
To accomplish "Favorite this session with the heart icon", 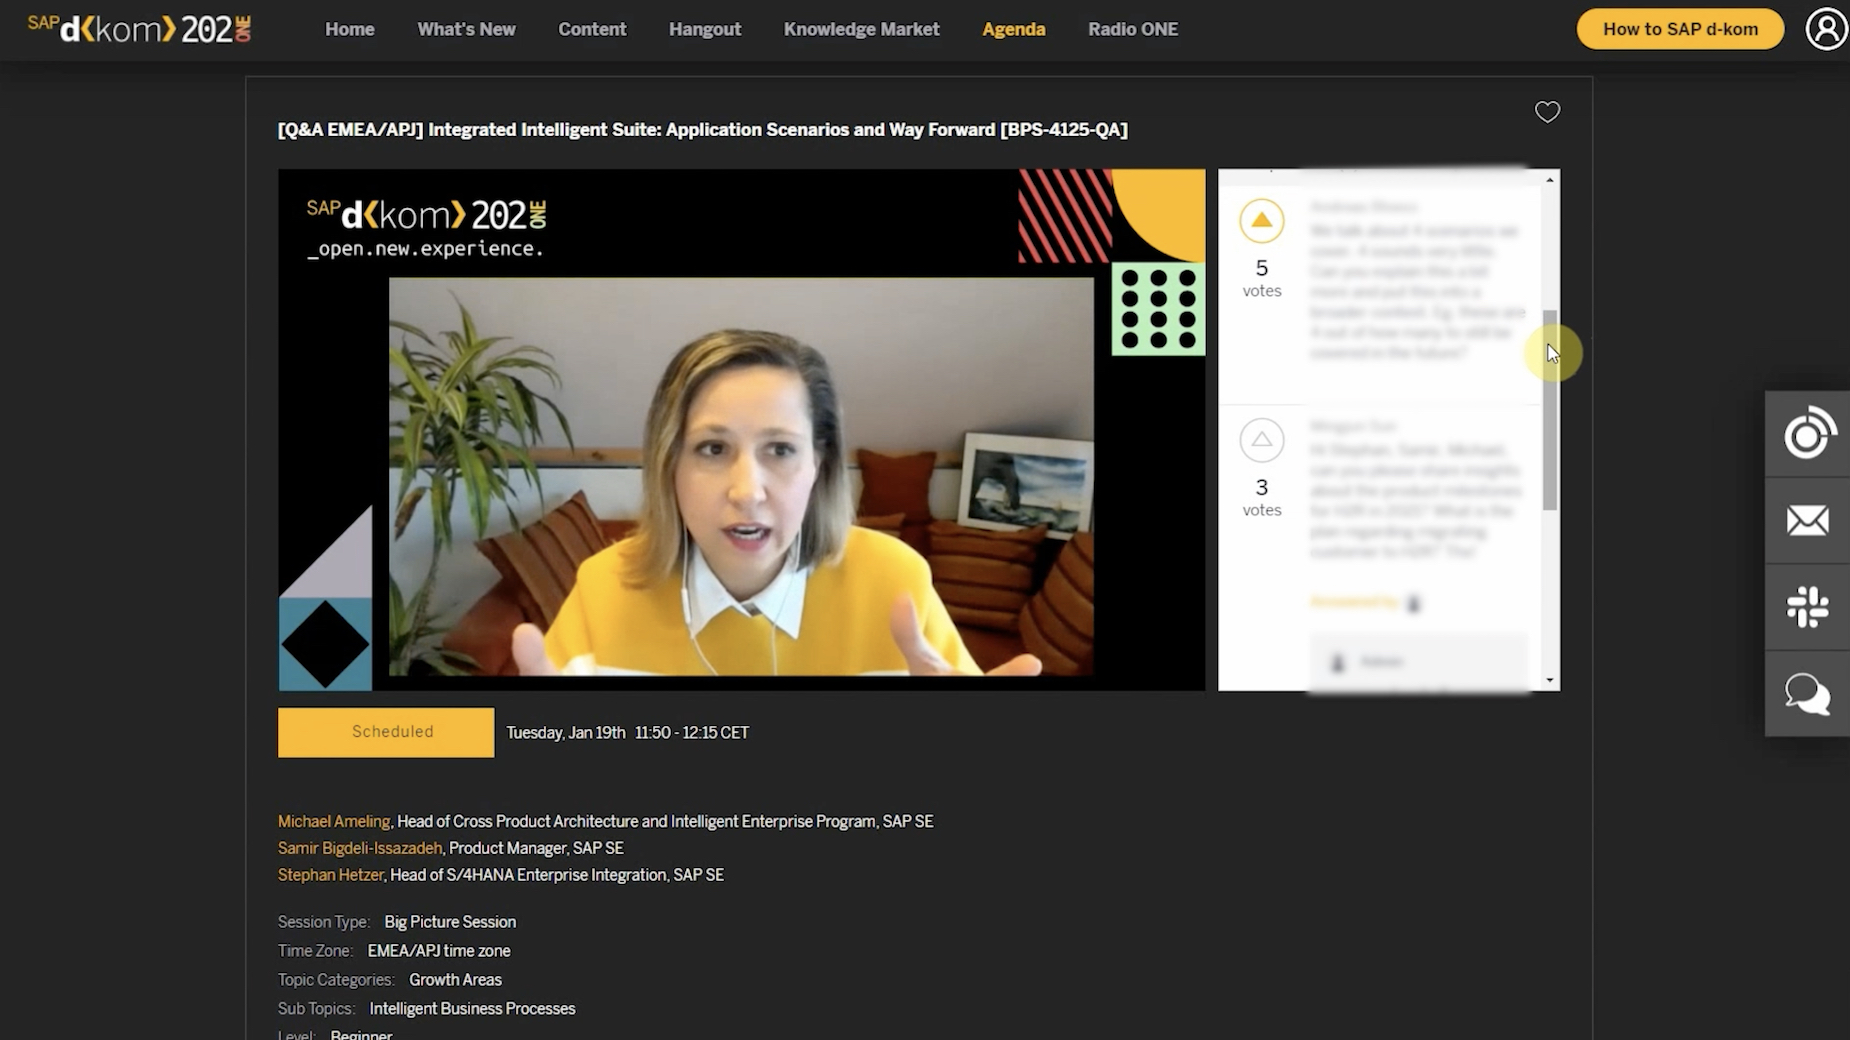I will pos(1547,112).
